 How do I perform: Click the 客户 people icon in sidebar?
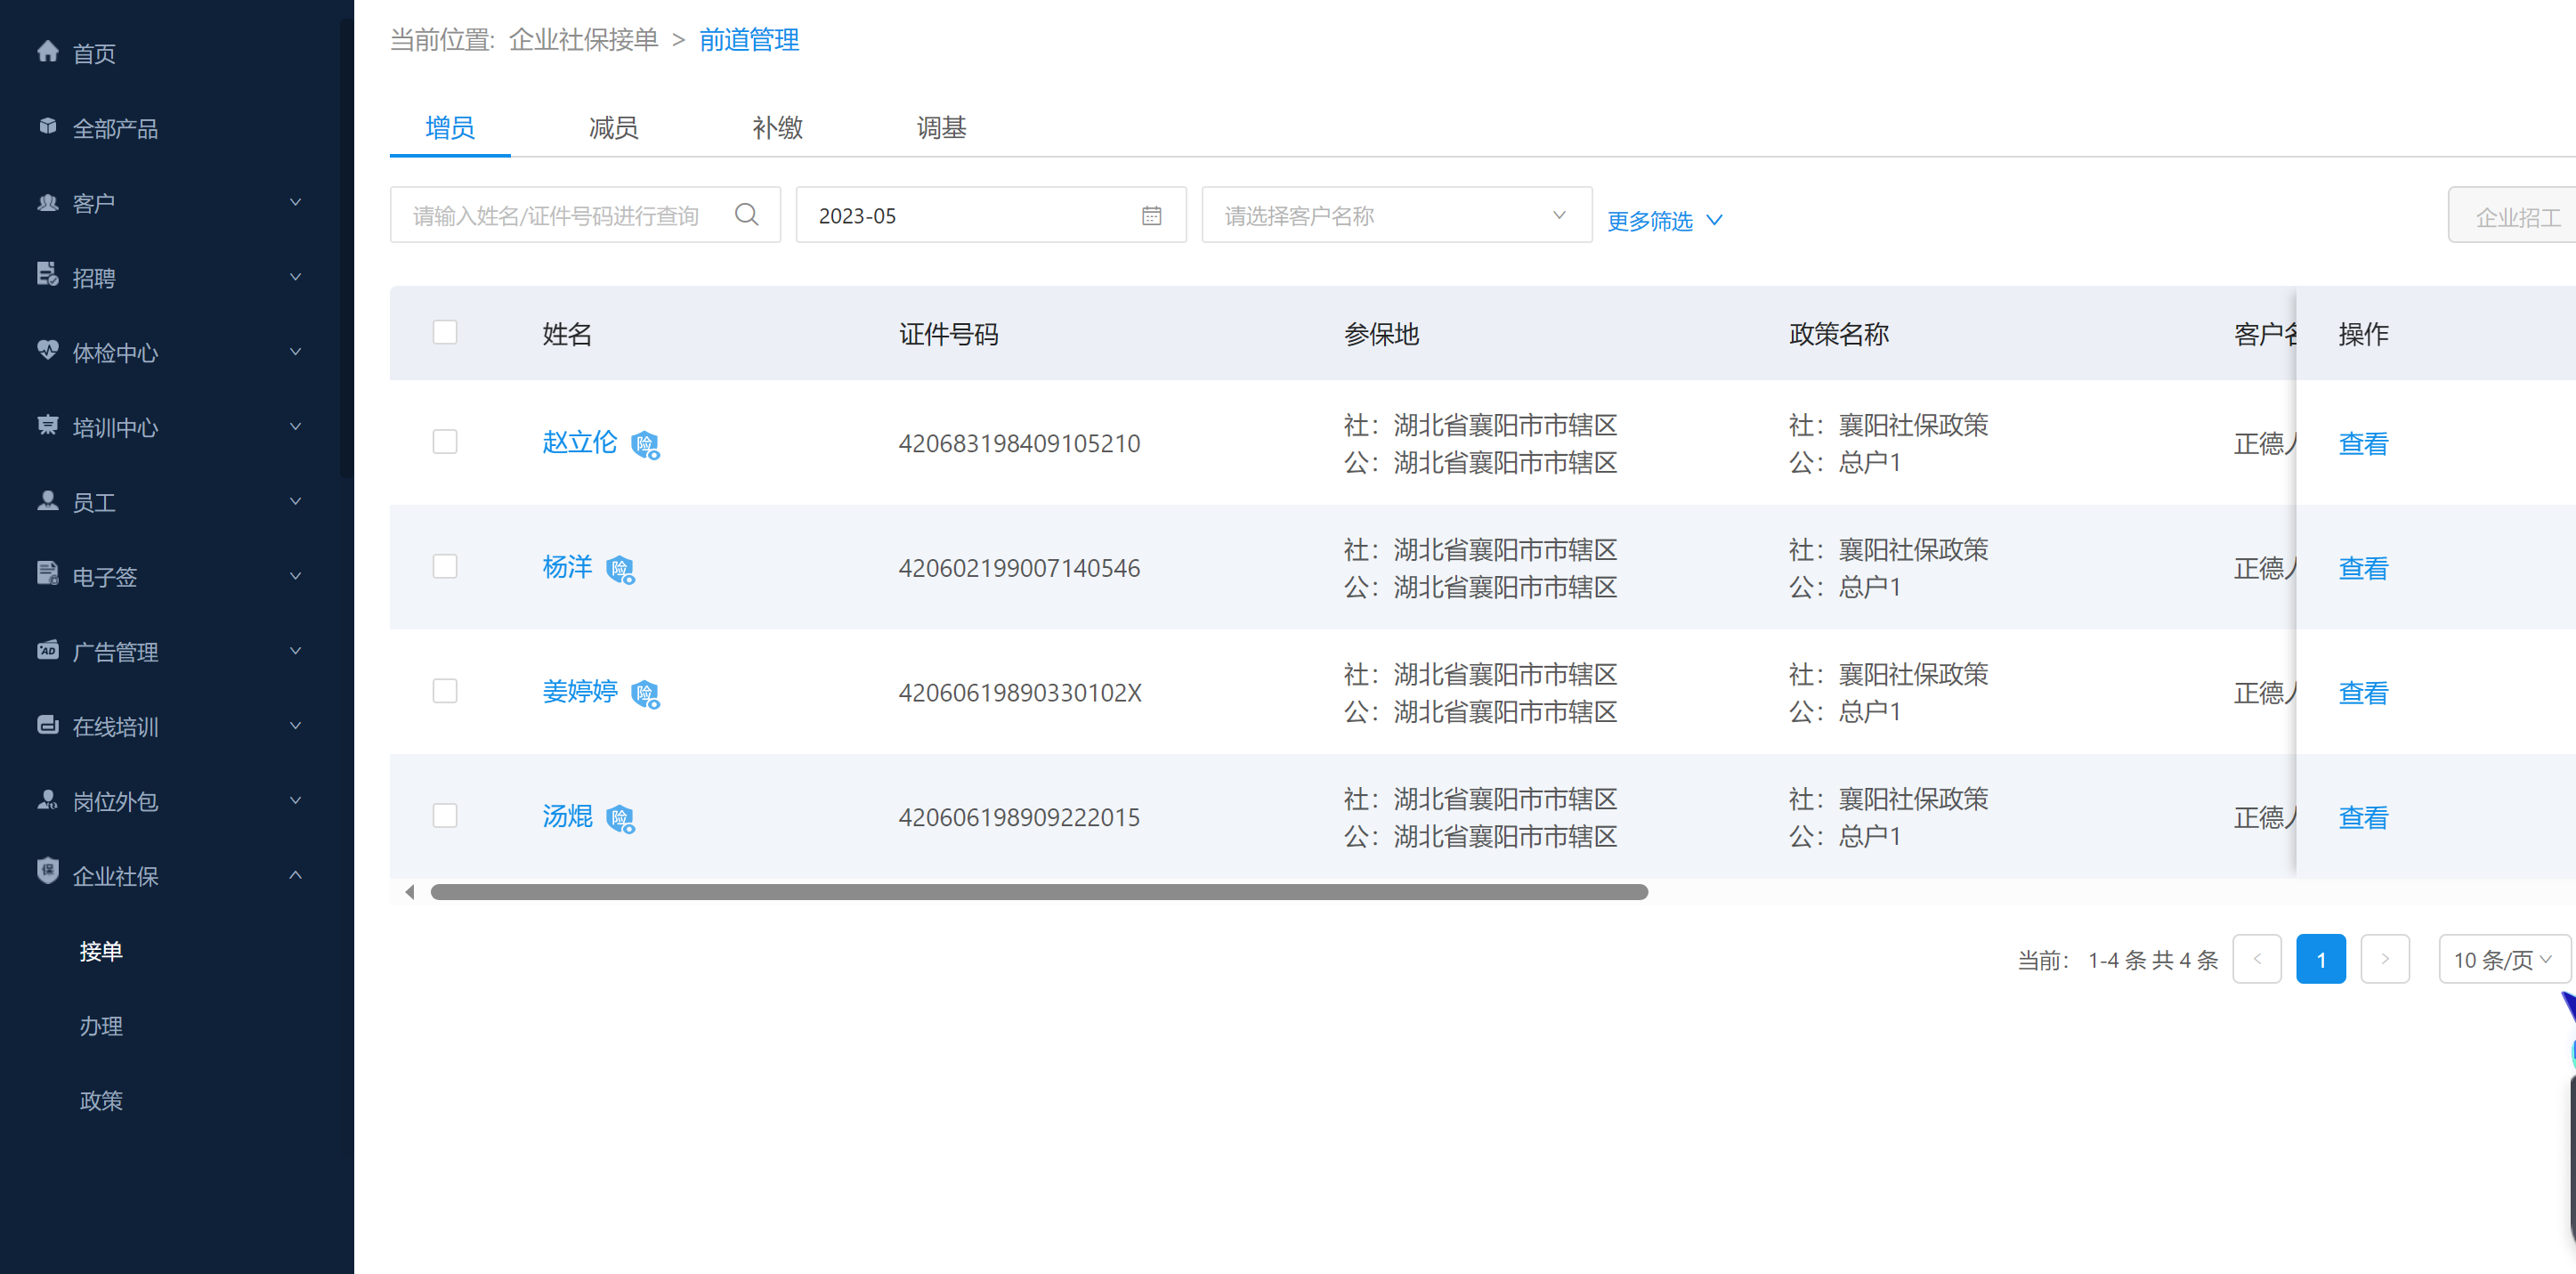click(x=47, y=201)
